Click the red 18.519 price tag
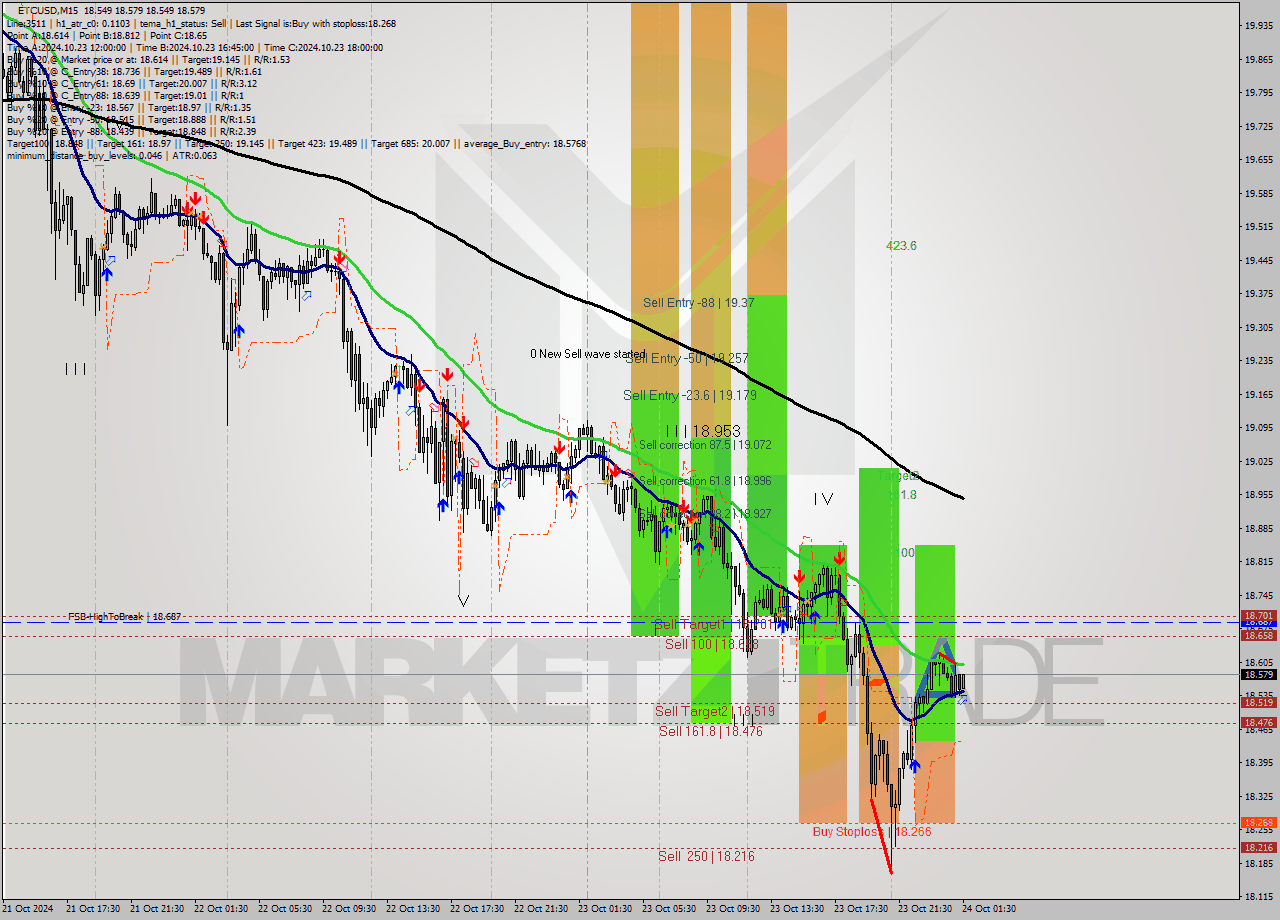 [x=1258, y=702]
